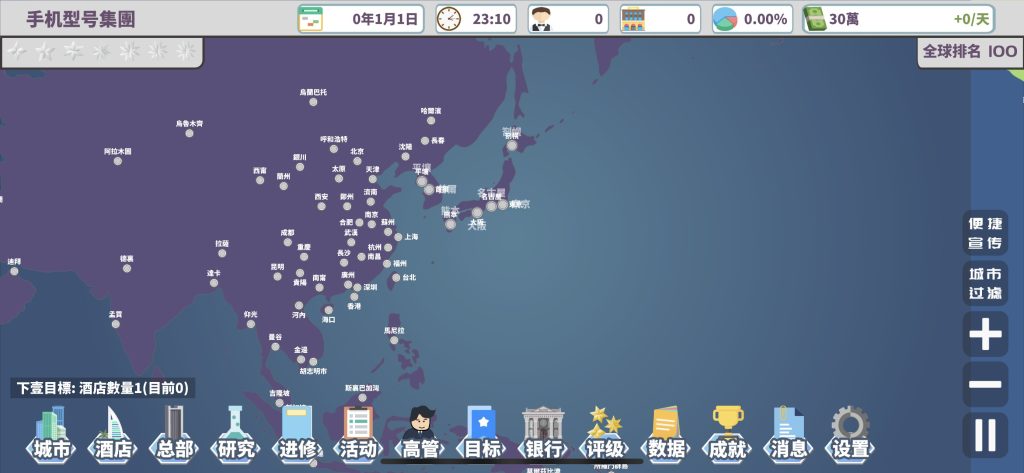Screen dimensions: 1024x473
Task: Select the 長春 city marker
Action: pos(425,140)
